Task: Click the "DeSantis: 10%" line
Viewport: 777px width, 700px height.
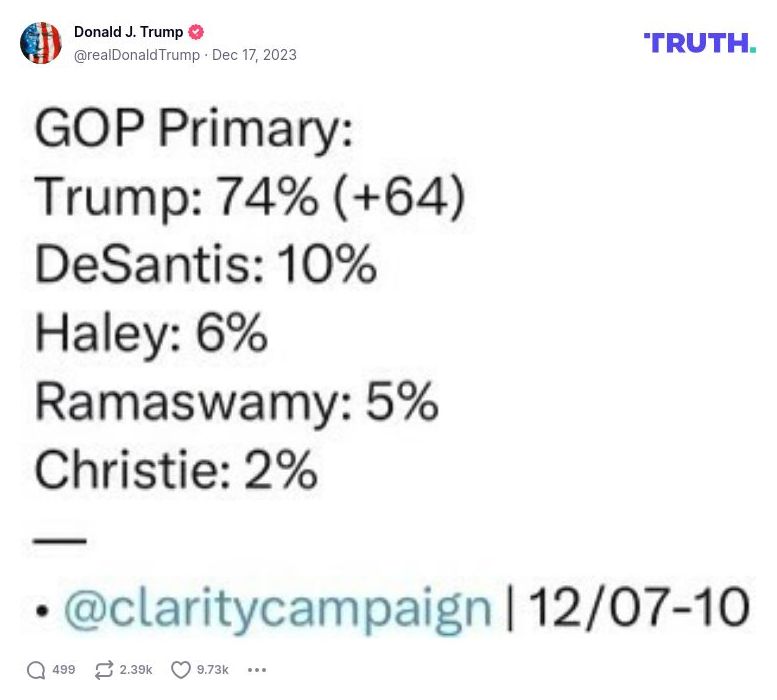Action: click(206, 265)
